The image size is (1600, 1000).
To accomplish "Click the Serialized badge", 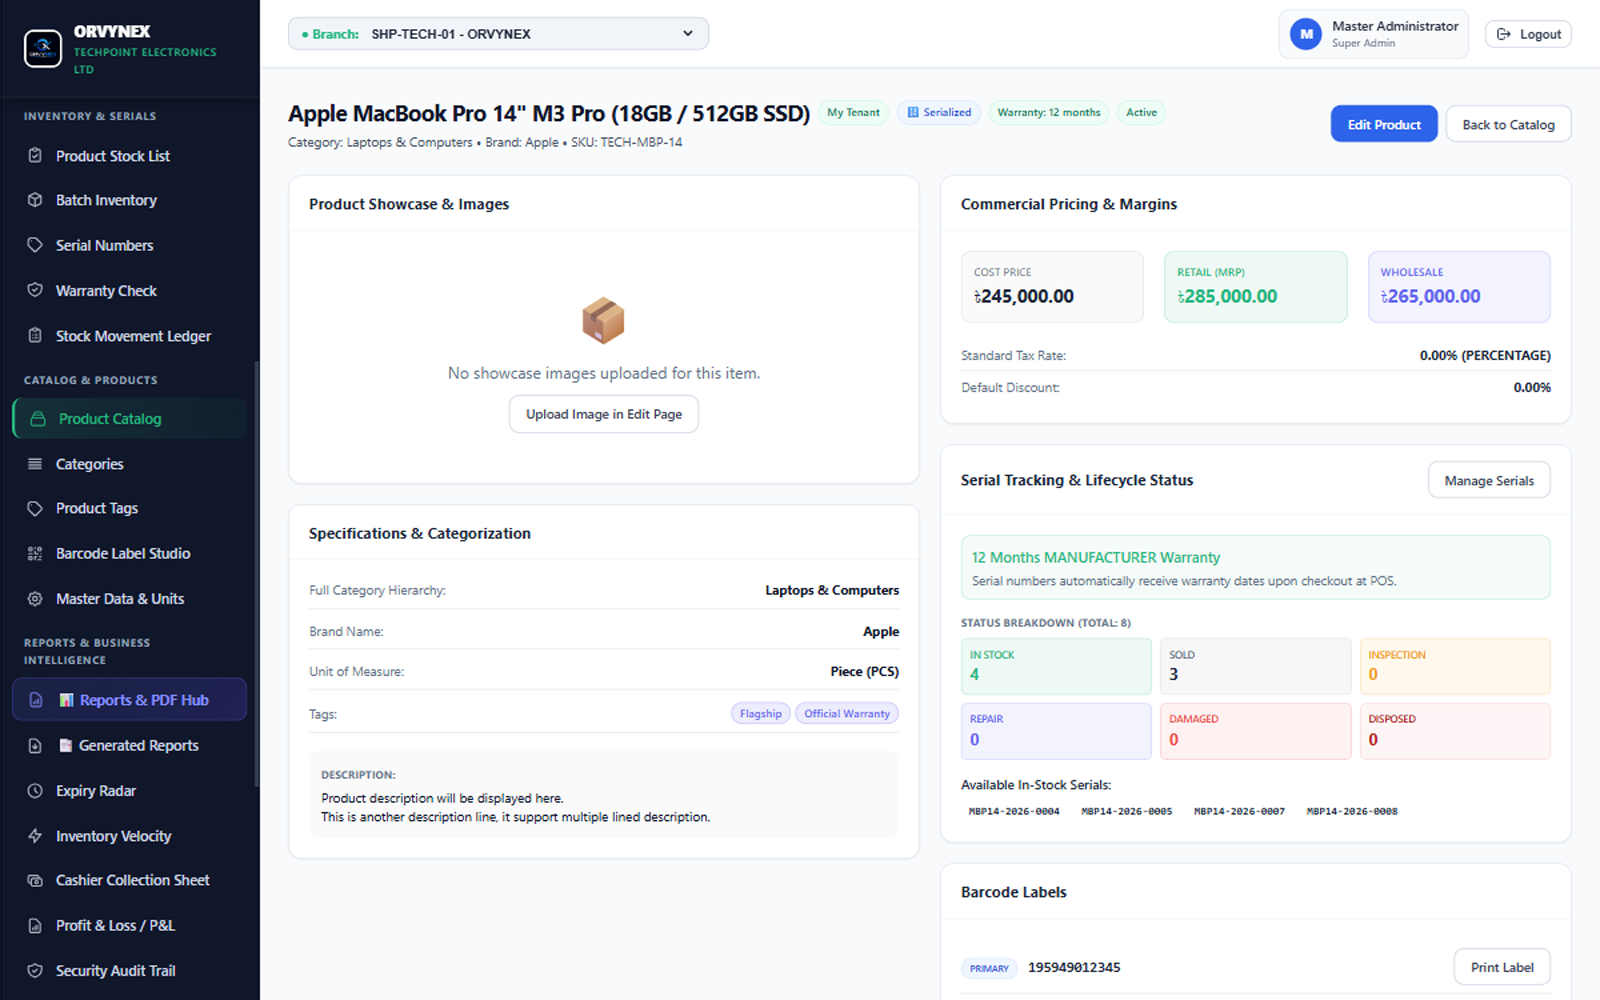I will coord(939,112).
